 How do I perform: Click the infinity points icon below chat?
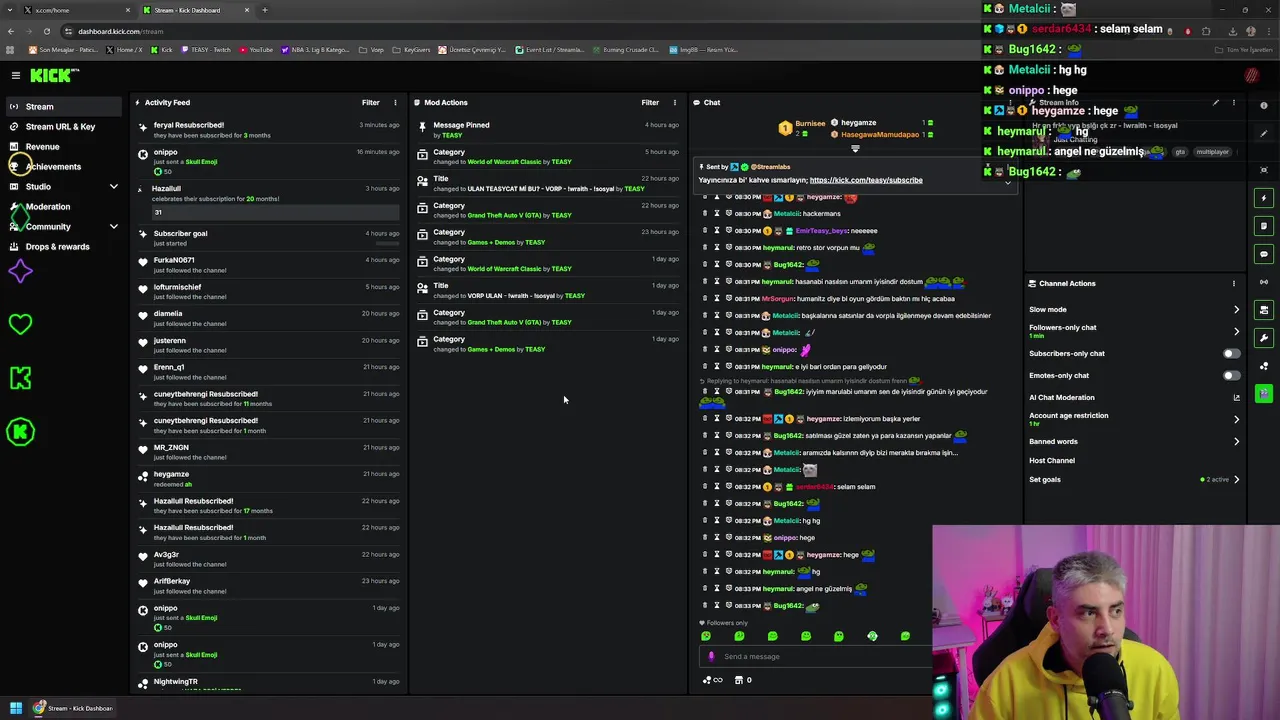click(x=713, y=680)
